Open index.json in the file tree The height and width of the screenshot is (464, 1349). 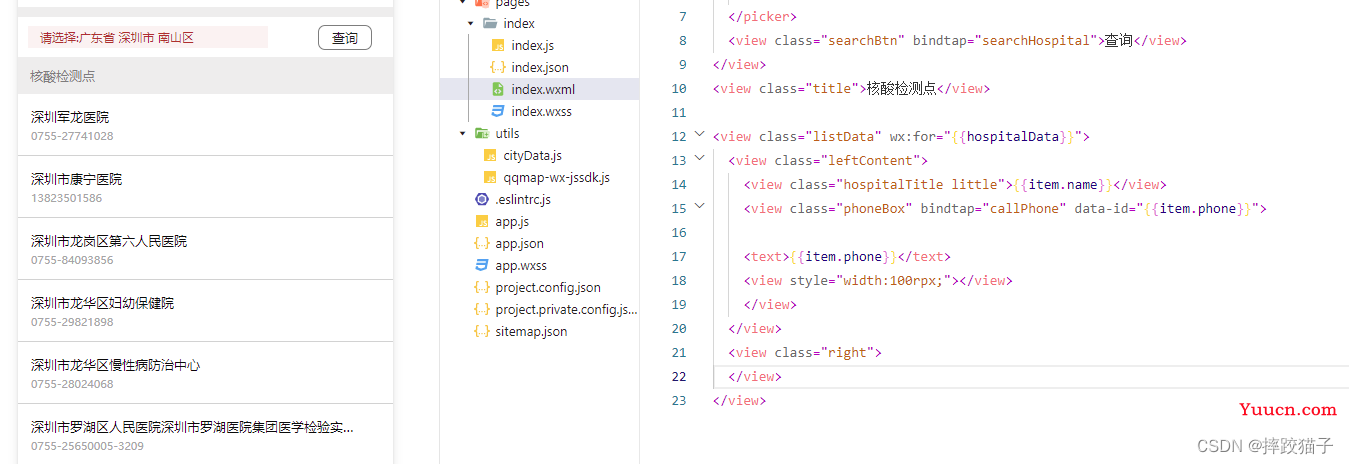(x=540, y=67)
